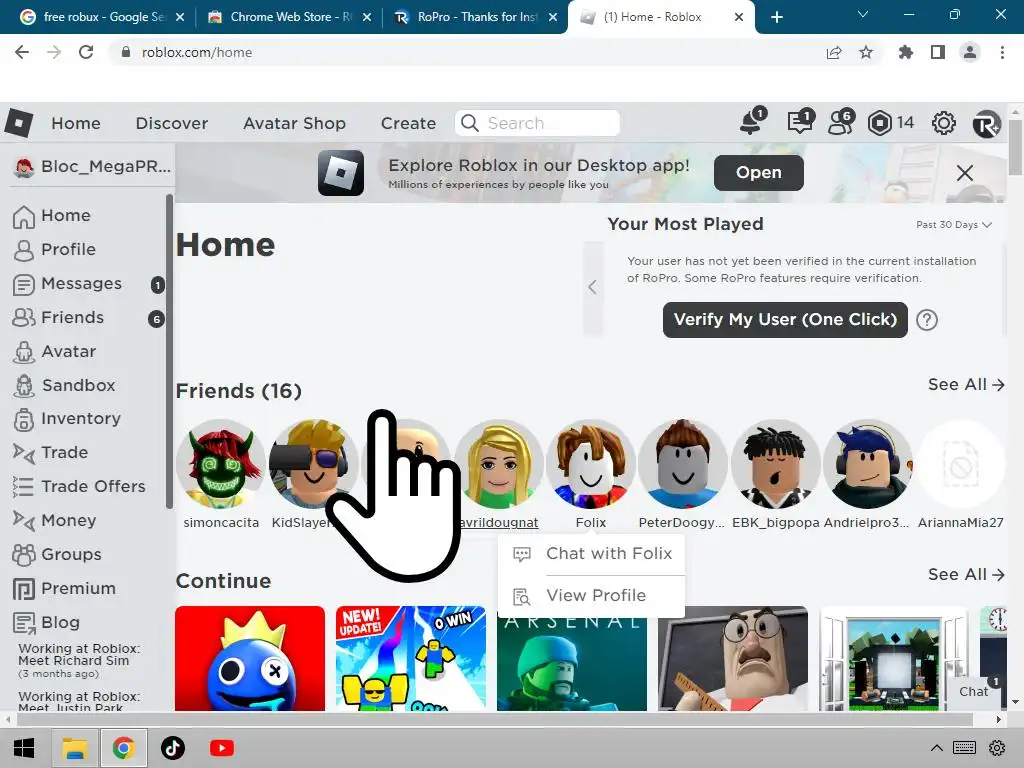Go to Discover in top navigation
Viewport: 1024px width, 768px height.
click(172, 123)
